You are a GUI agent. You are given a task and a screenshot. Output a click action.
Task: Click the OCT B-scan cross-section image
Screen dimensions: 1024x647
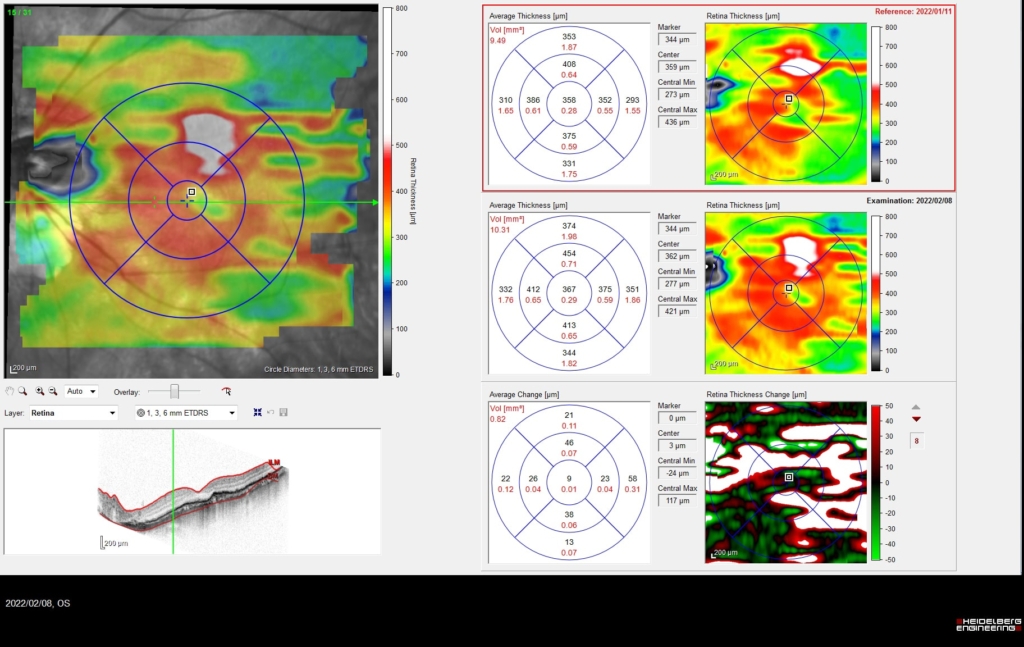[192, 492]
